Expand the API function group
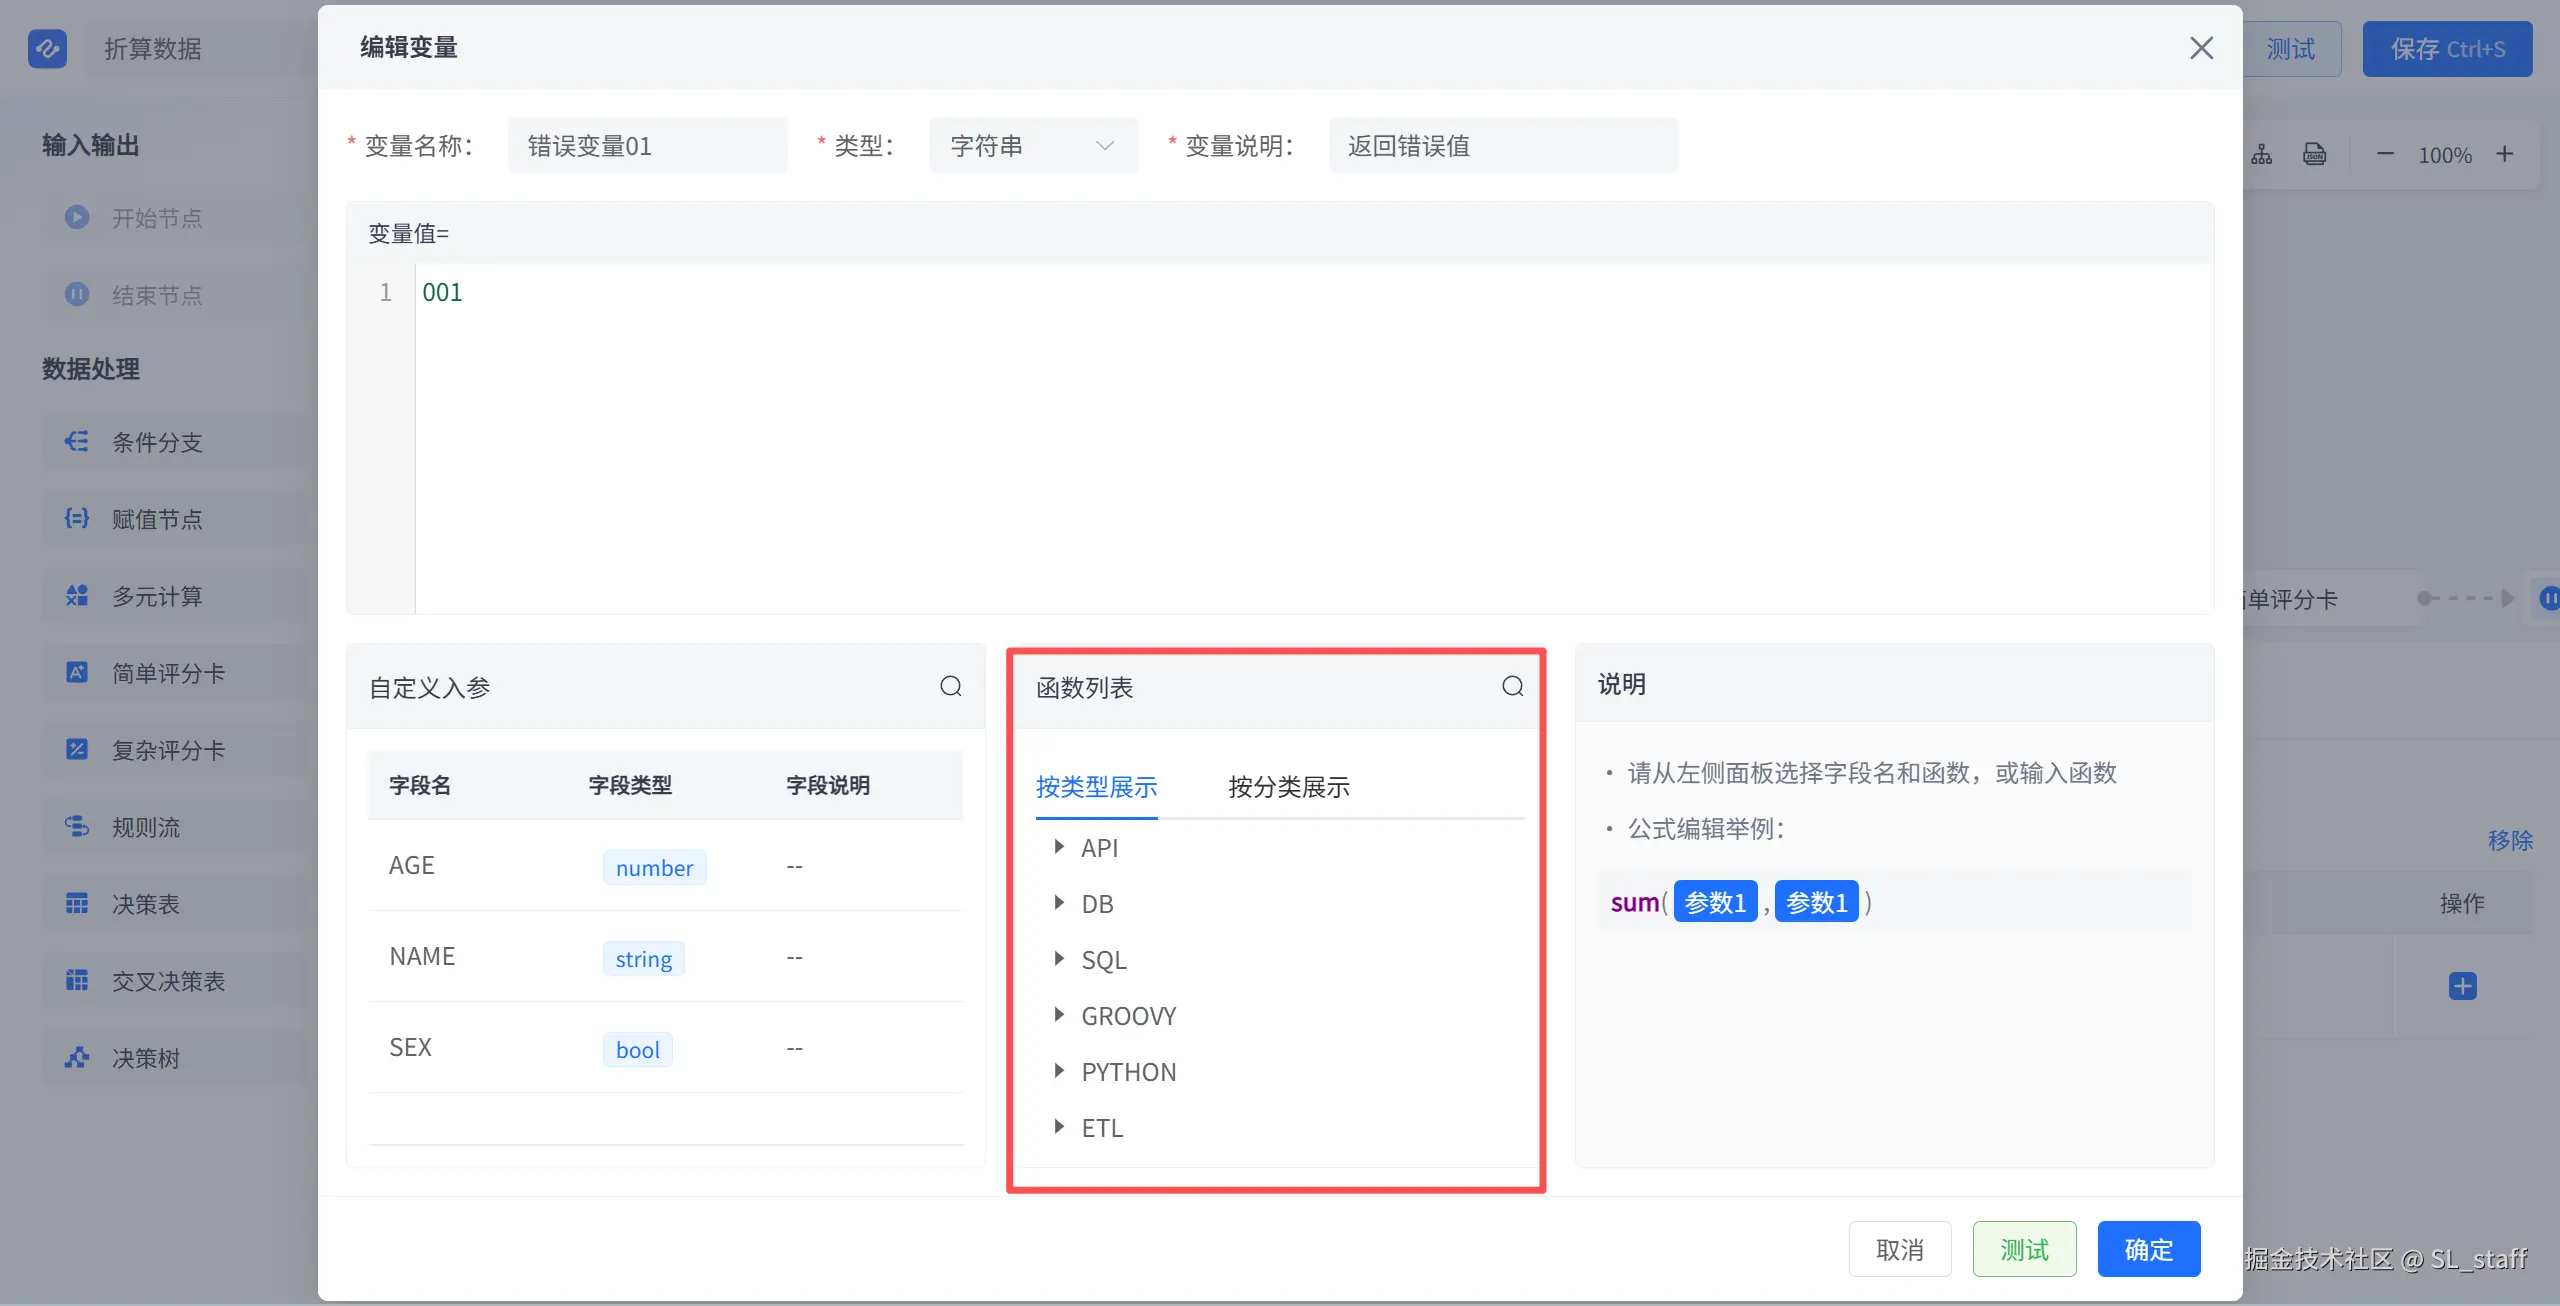Viewport: 2560px width, 1306px height. click(x=1059, y=847)
